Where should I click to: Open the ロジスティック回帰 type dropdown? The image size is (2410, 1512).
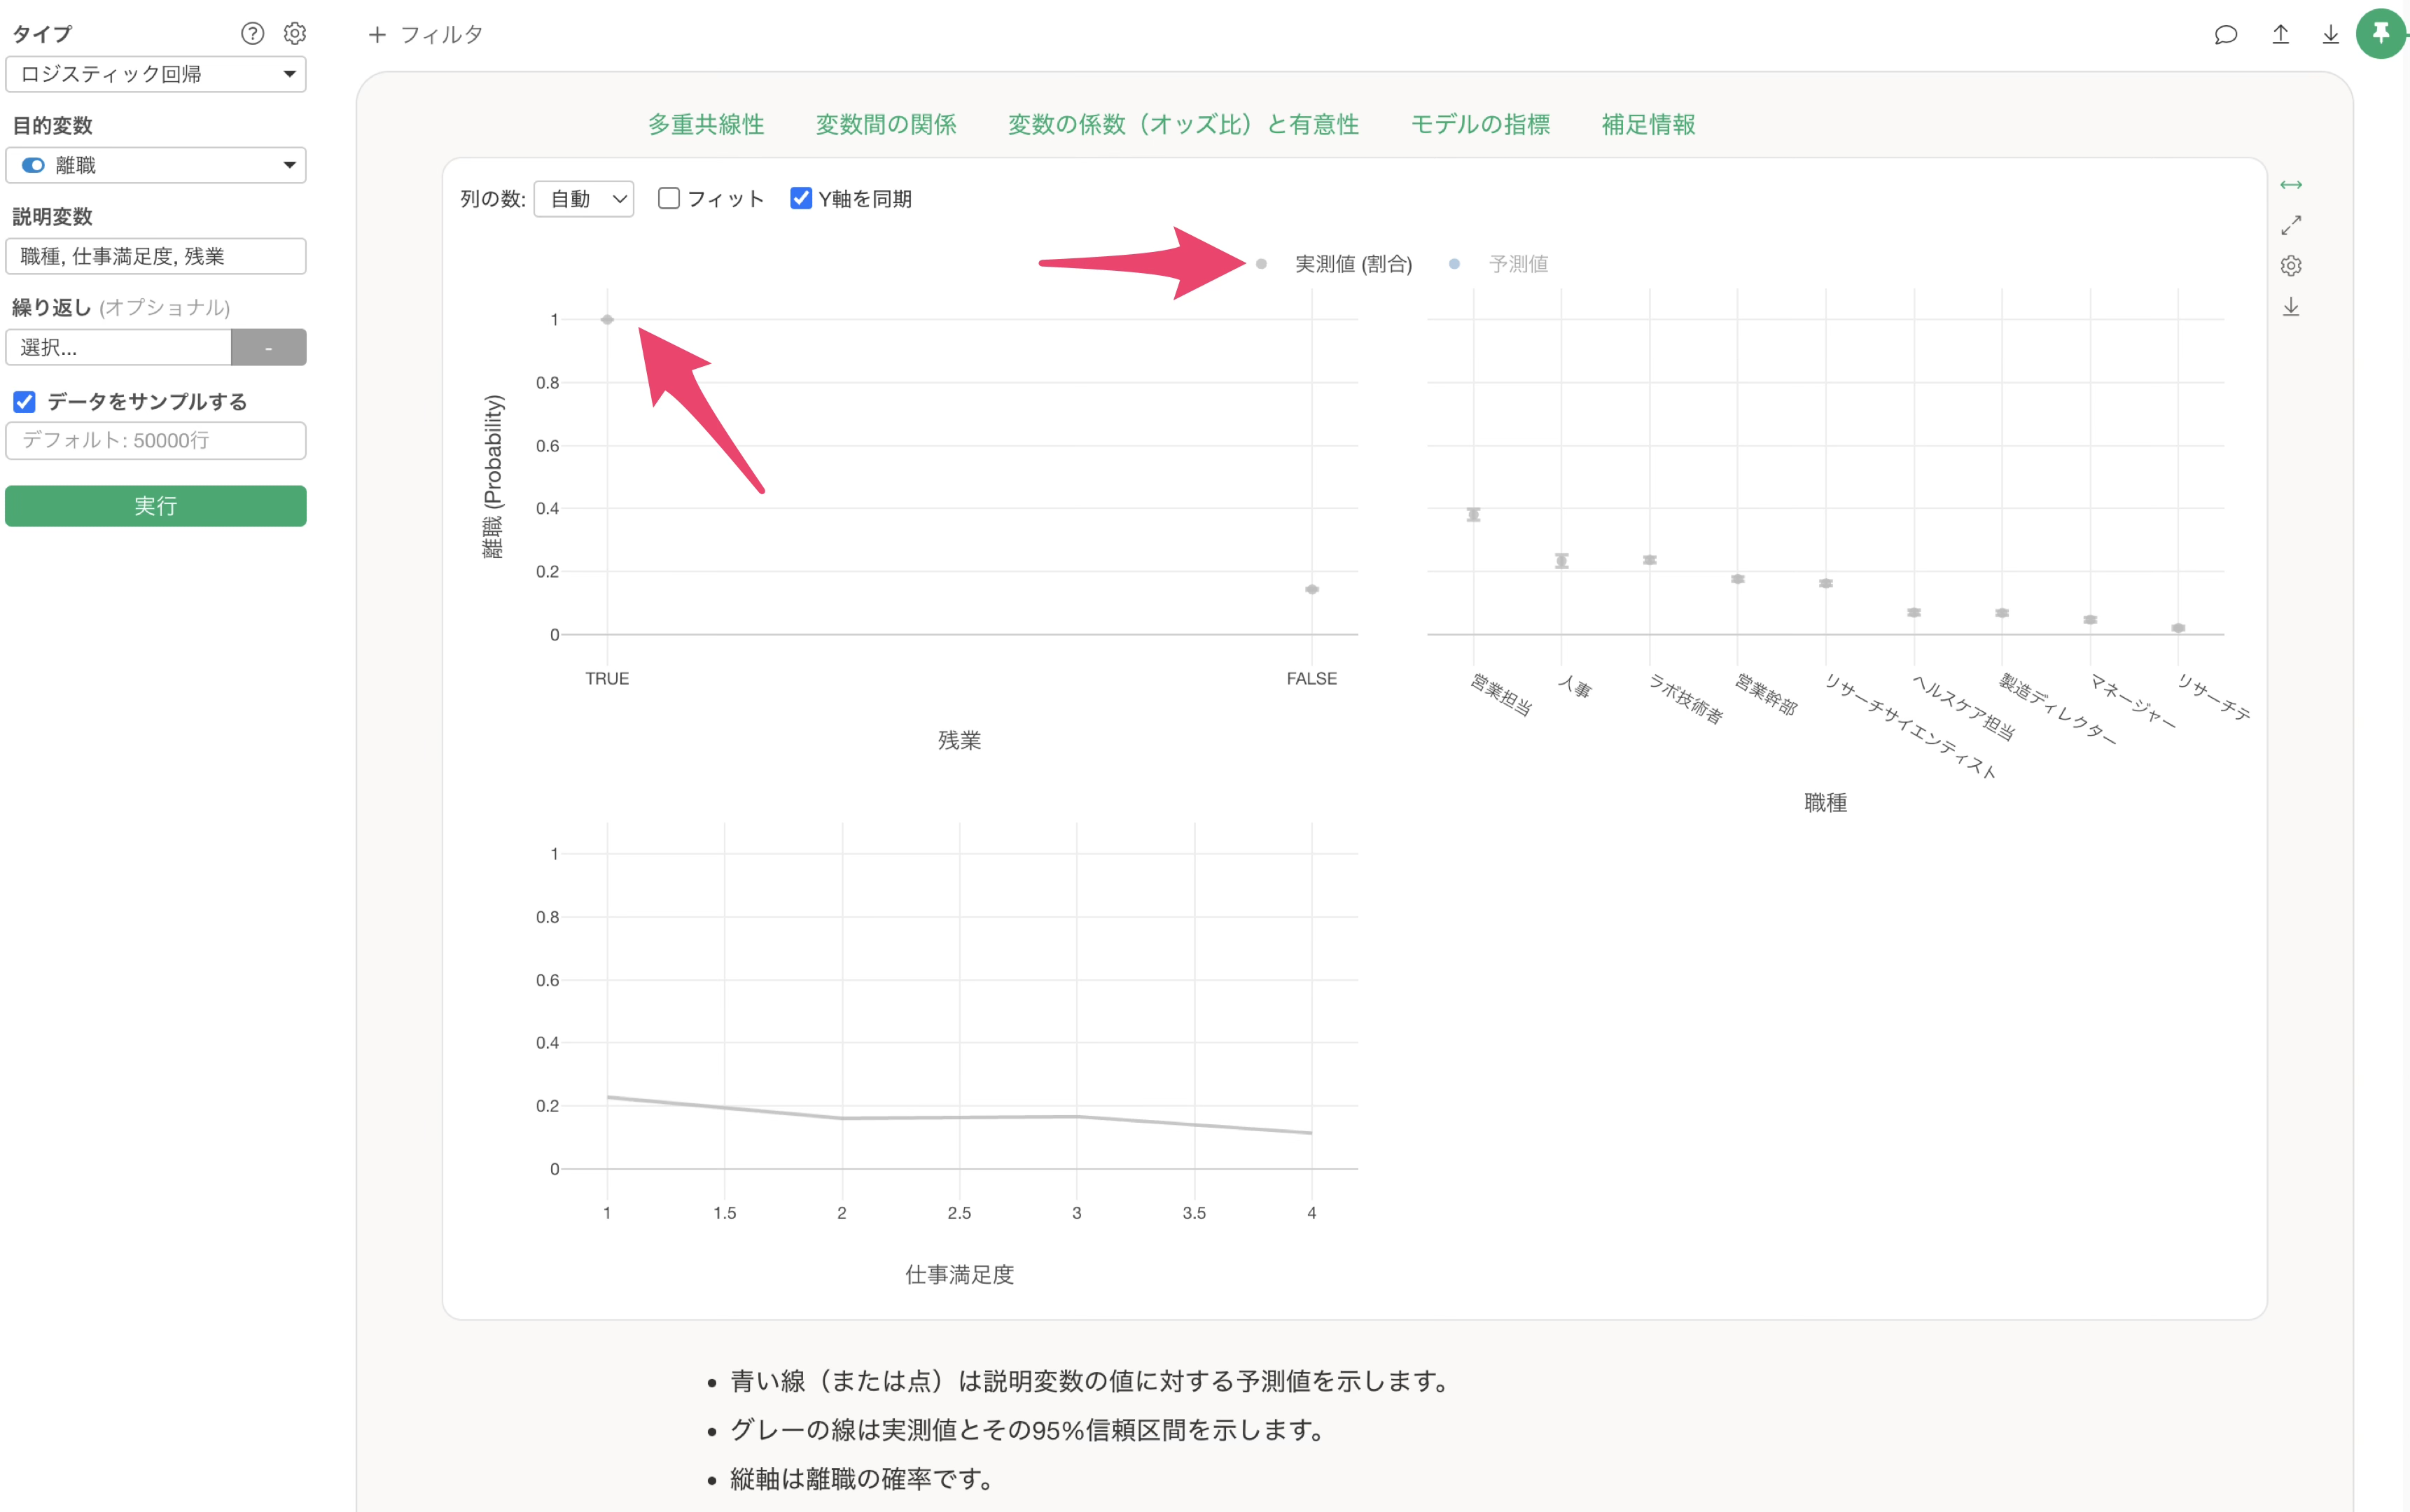(156, 74)
